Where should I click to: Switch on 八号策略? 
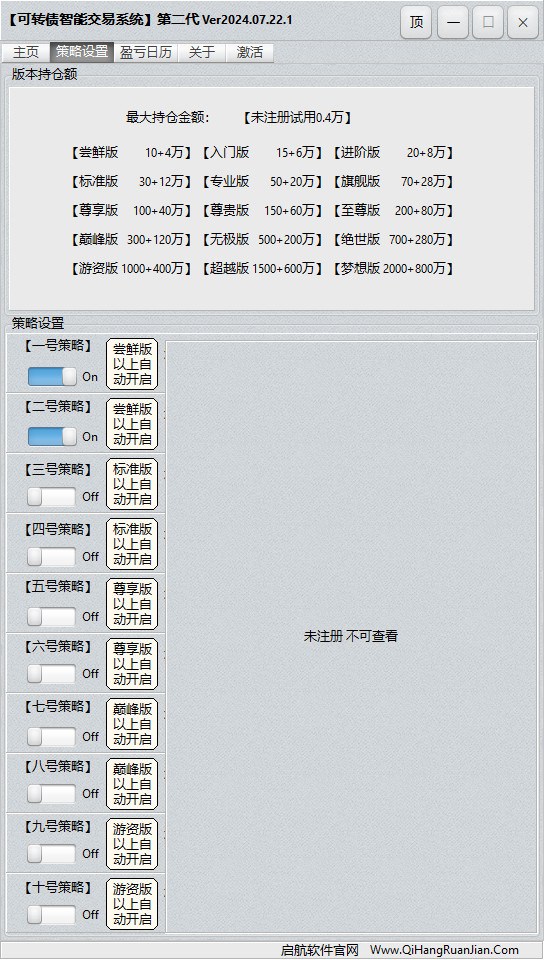click(51, 793)
